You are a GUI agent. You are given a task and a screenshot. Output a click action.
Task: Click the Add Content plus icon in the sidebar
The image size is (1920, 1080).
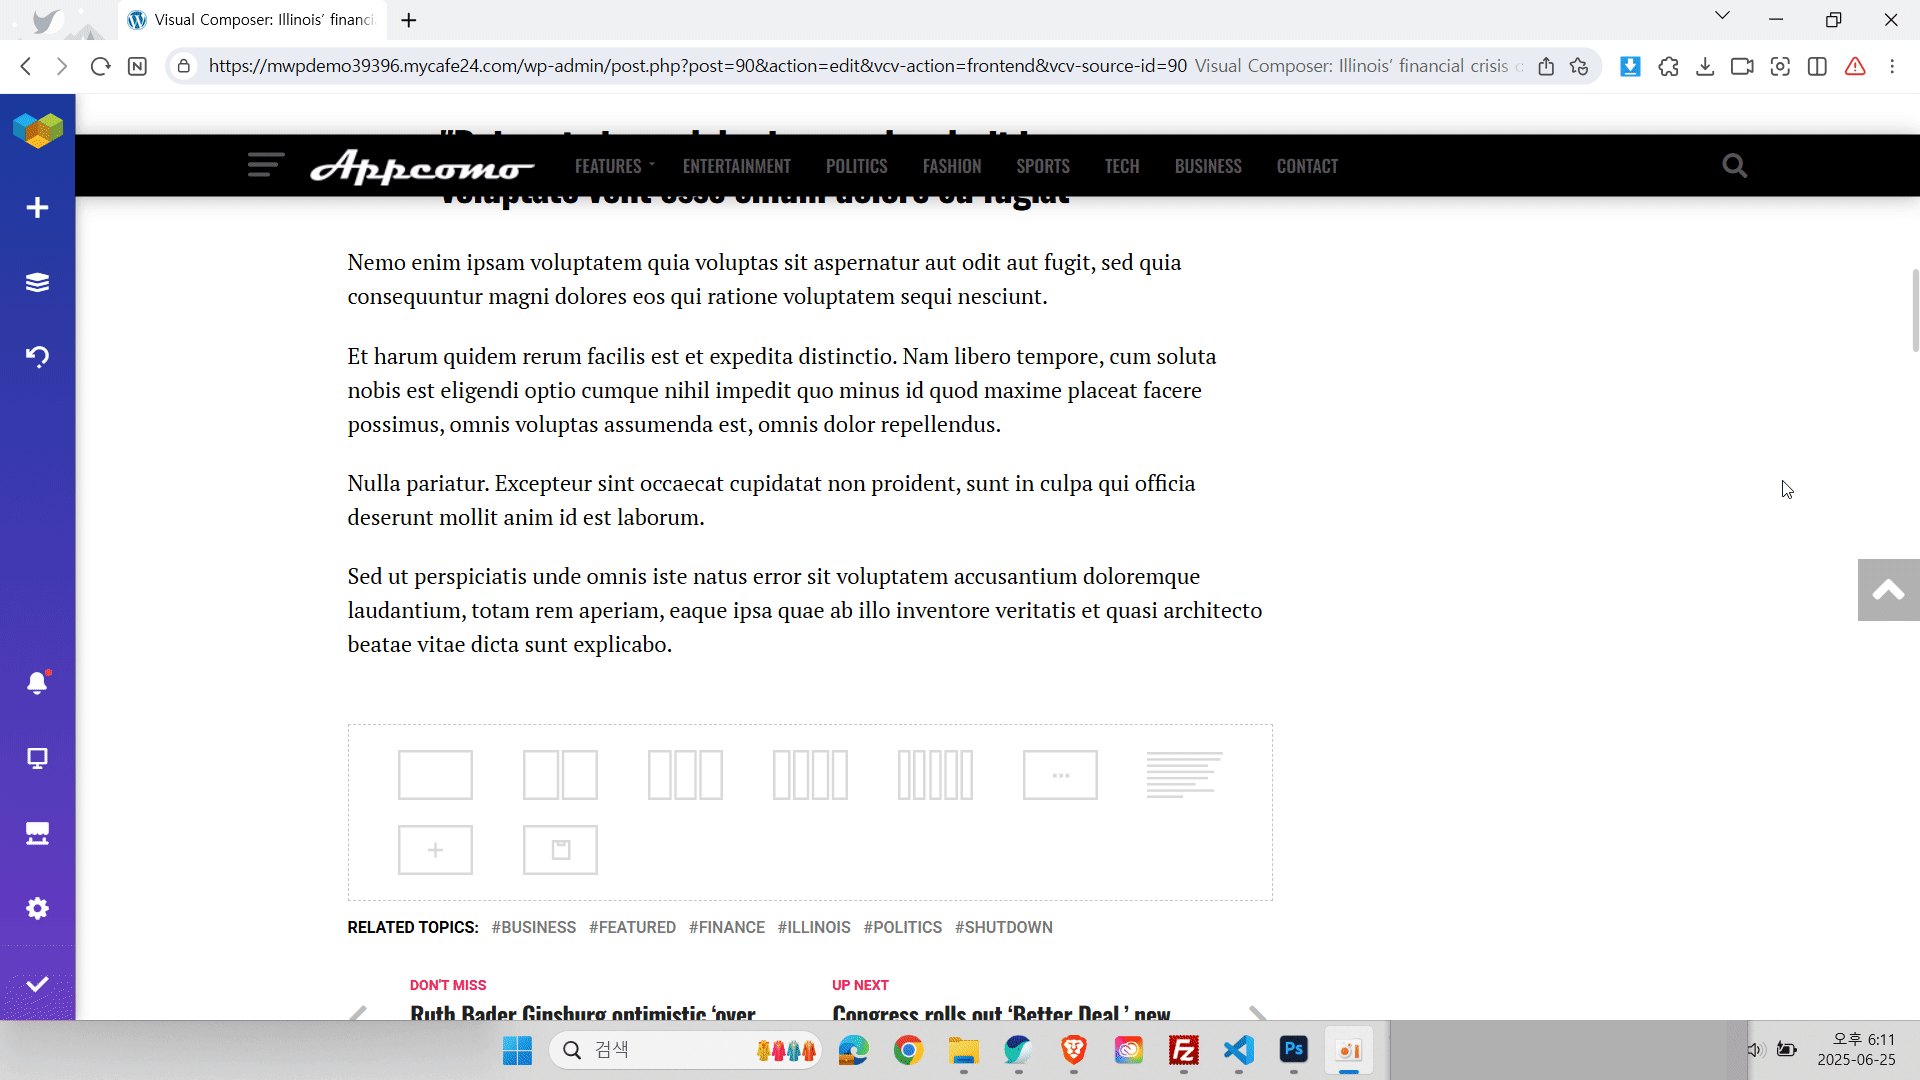(37, 208)
